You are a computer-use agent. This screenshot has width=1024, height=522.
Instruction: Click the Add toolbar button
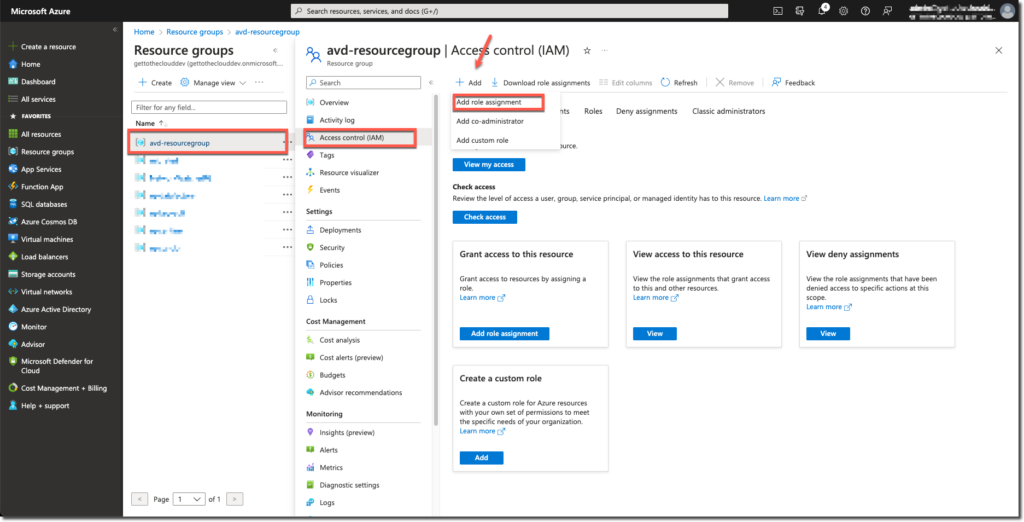pyautogui.click(x=468, y=83)
